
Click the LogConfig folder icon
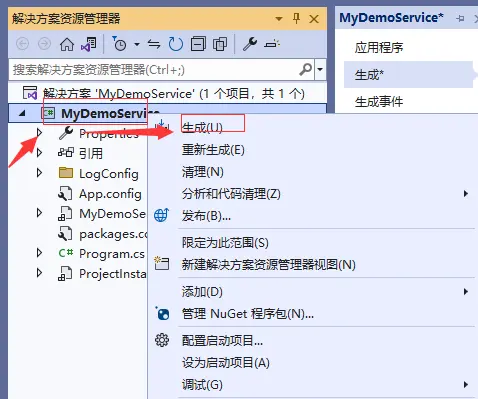click(66, 173)
